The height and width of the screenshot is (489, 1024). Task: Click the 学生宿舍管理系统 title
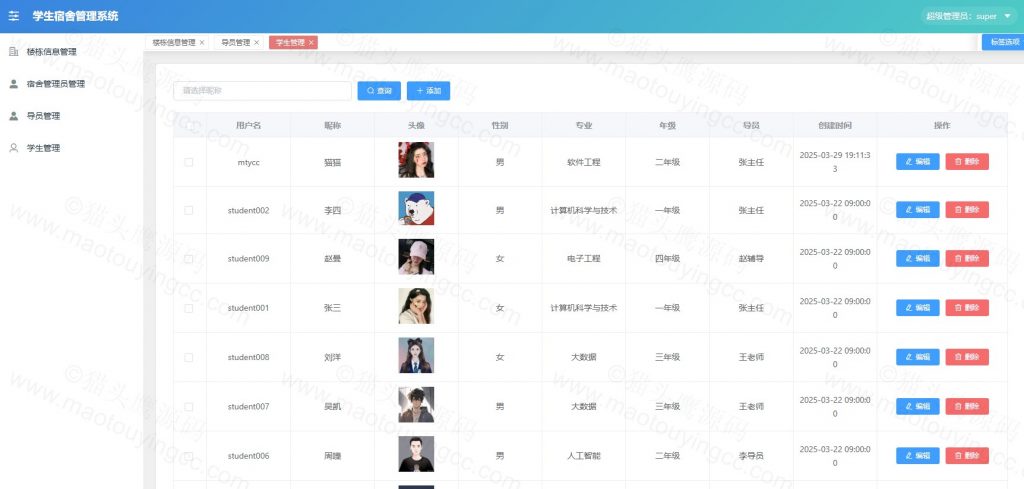pos(76,16)
